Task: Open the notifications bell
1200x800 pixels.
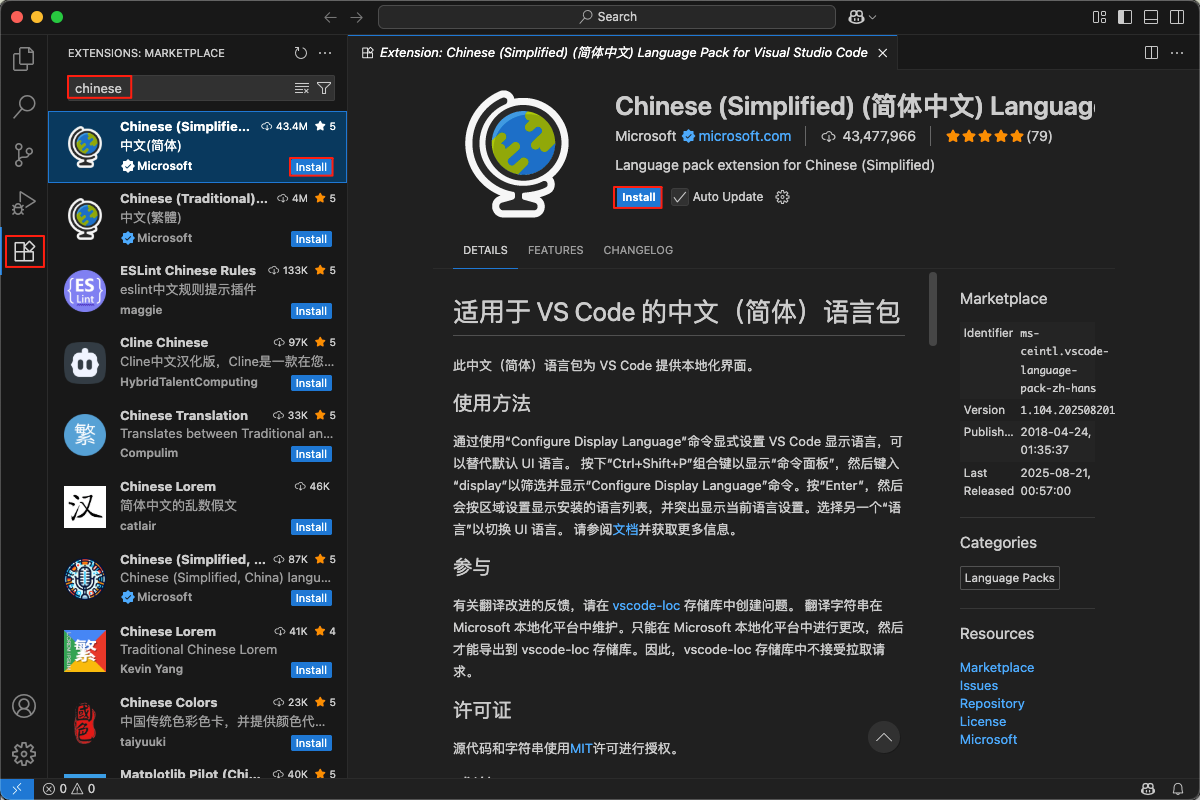Action: (x=1178, y=789)
